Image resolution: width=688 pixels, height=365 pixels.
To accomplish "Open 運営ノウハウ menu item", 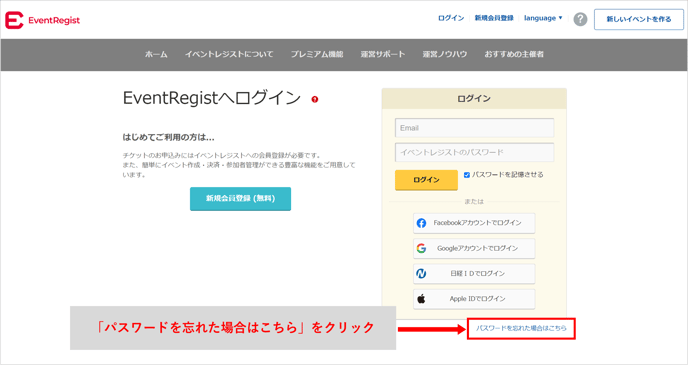I will click(444, 54).
